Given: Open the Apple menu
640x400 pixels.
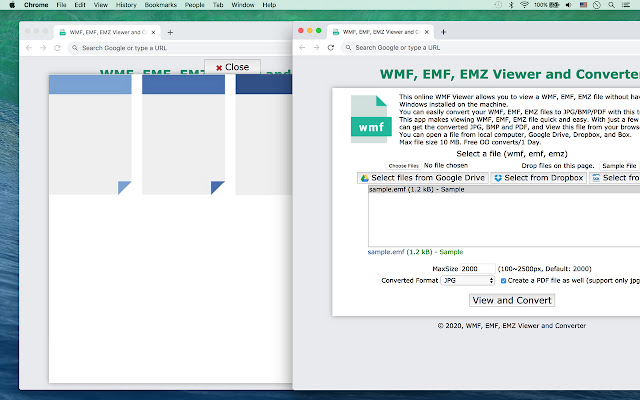Looking at the screenshot, I should tap(12, 5).
